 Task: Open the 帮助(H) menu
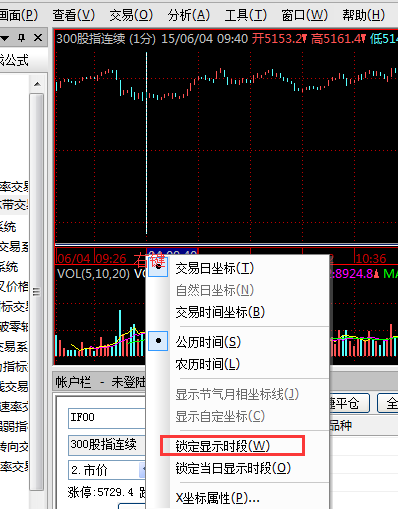tap(364, 15)
